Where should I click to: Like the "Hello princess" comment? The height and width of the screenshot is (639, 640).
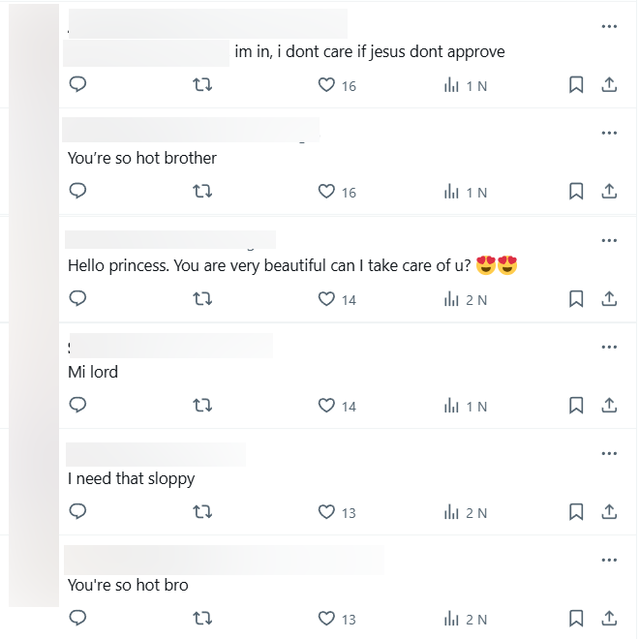pos(326,298)
